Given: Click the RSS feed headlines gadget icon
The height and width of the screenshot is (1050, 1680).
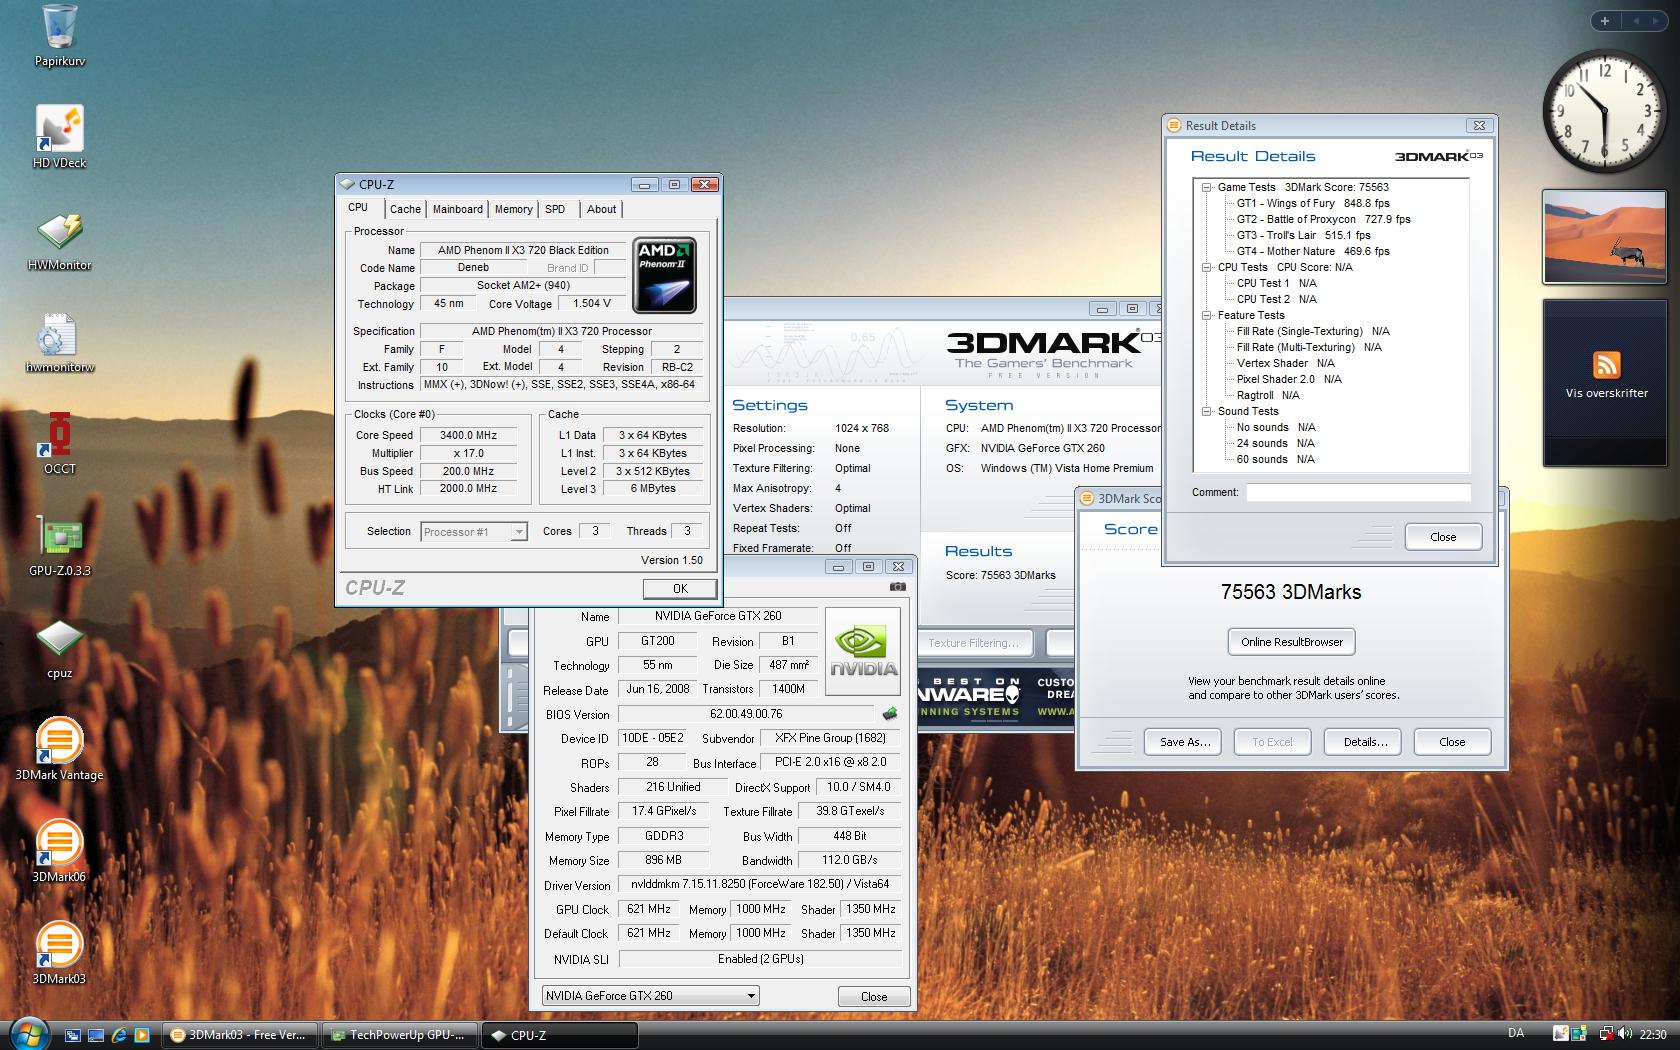Looking at the screenshot, I should (x=1606, y=365).
